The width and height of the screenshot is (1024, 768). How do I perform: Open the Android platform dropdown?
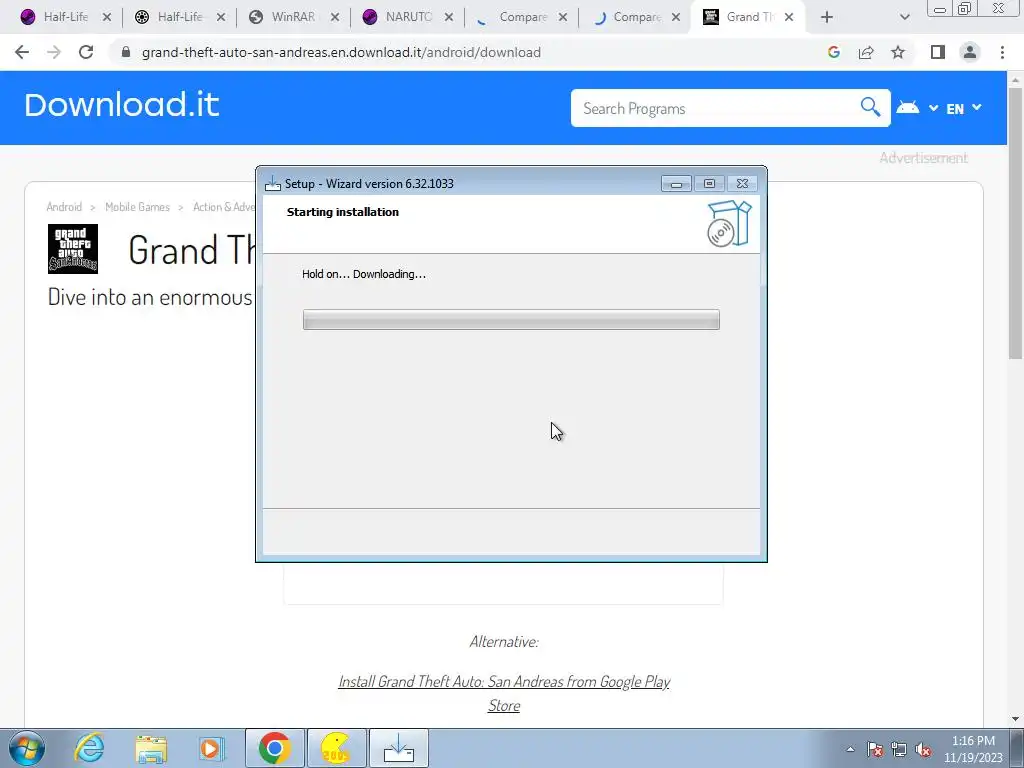(916, 107)
